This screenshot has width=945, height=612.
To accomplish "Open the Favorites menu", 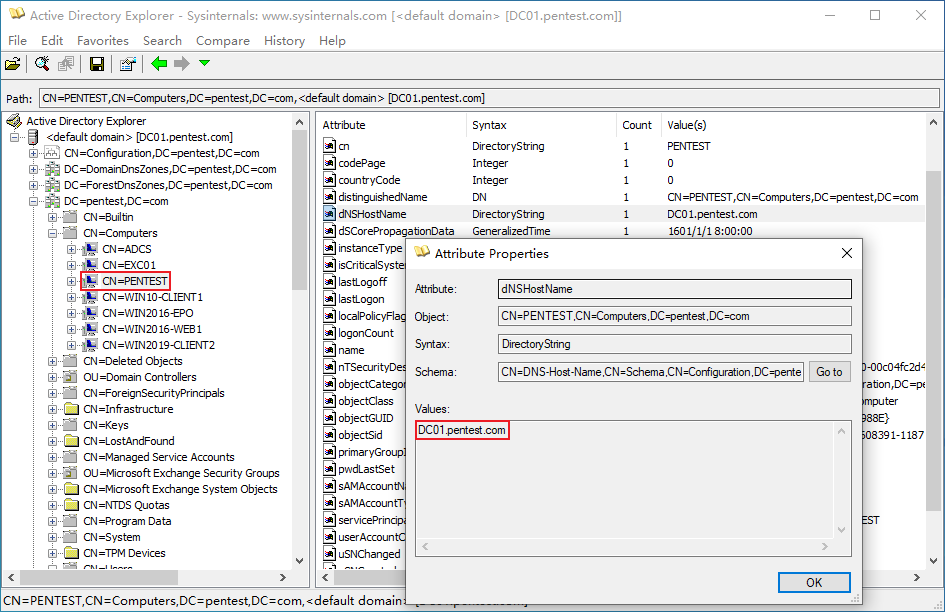I will (103, 40).
